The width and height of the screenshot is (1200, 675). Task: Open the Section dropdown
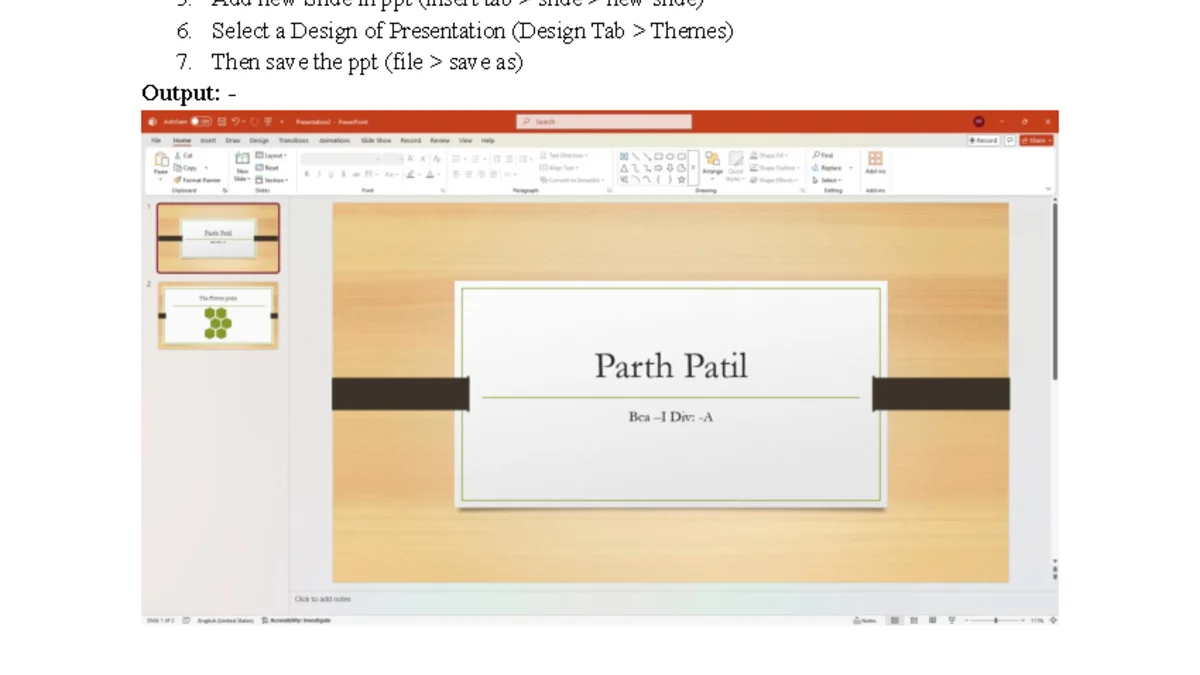(x=272, y=180)
